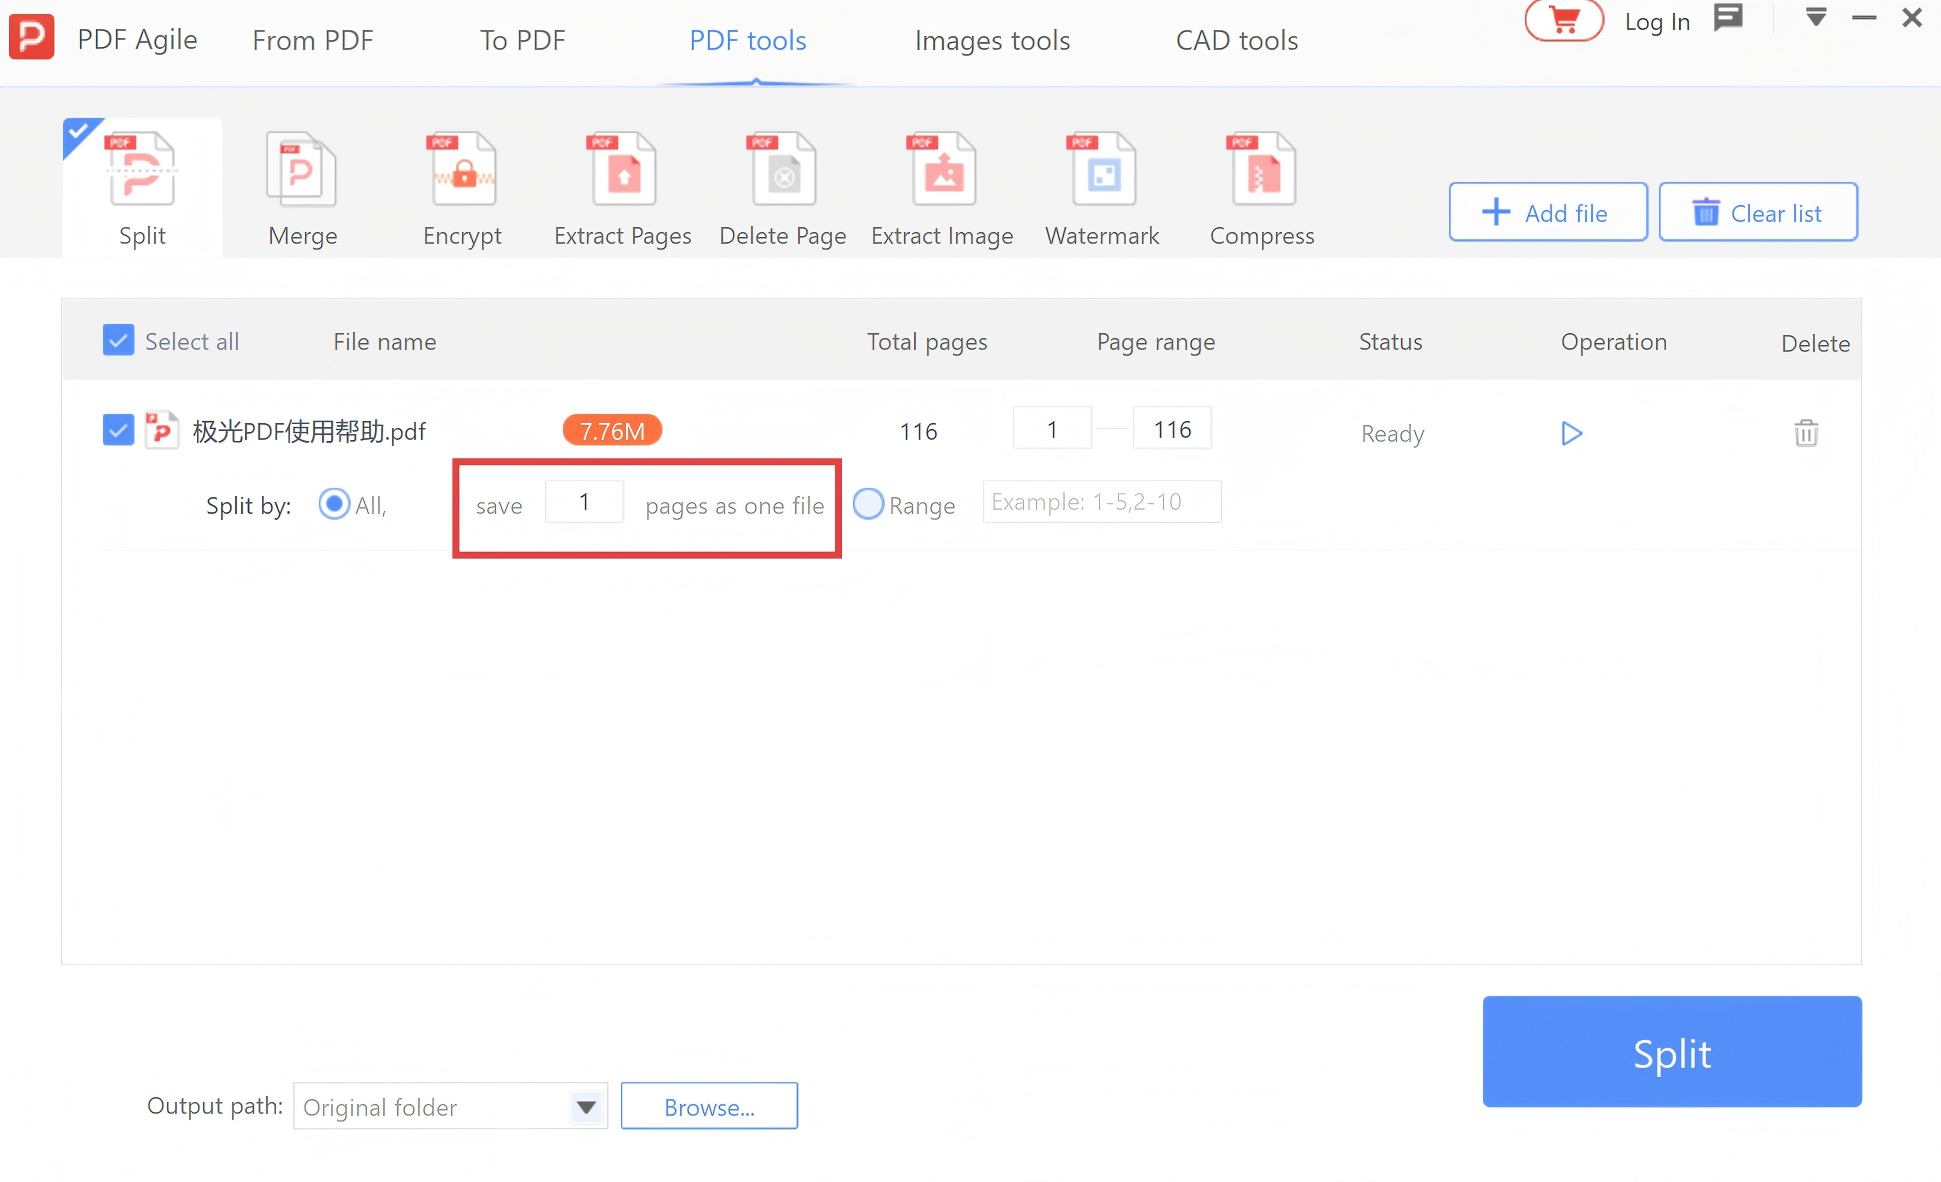Open the Extract Image tool
1941x1182 pixels.
point(942,189)
